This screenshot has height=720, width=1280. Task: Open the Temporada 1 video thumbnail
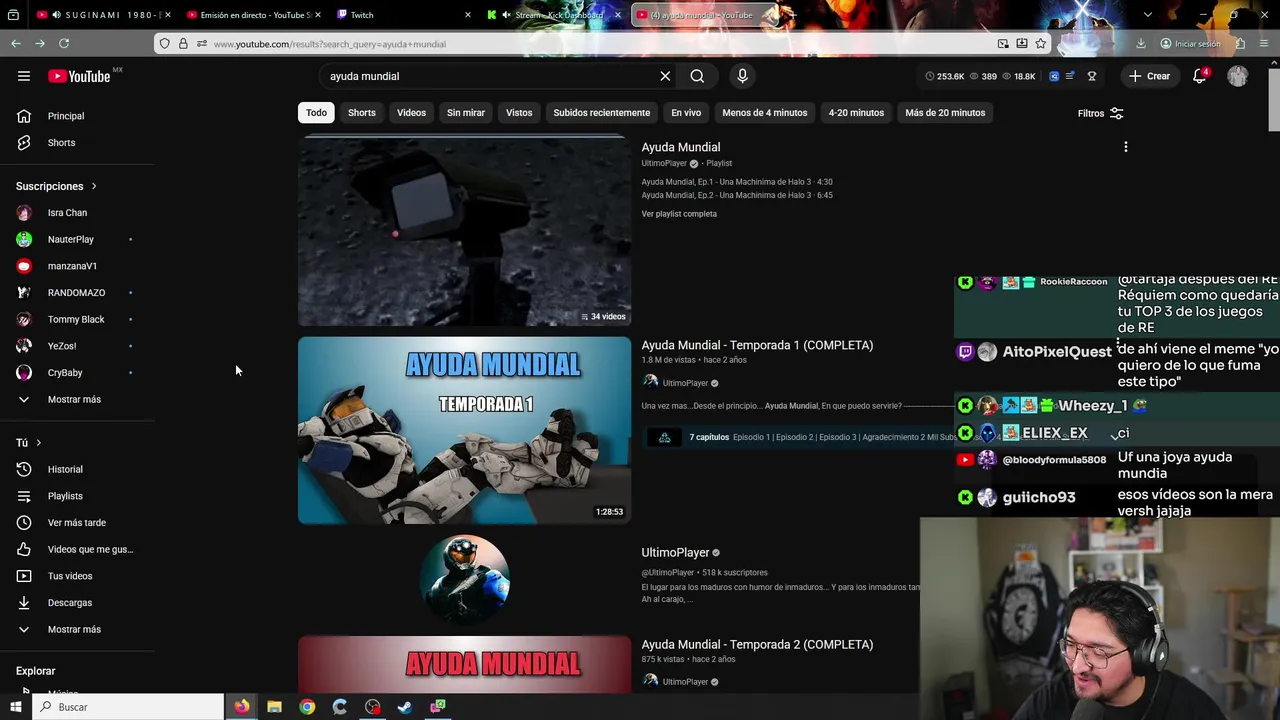464,430
